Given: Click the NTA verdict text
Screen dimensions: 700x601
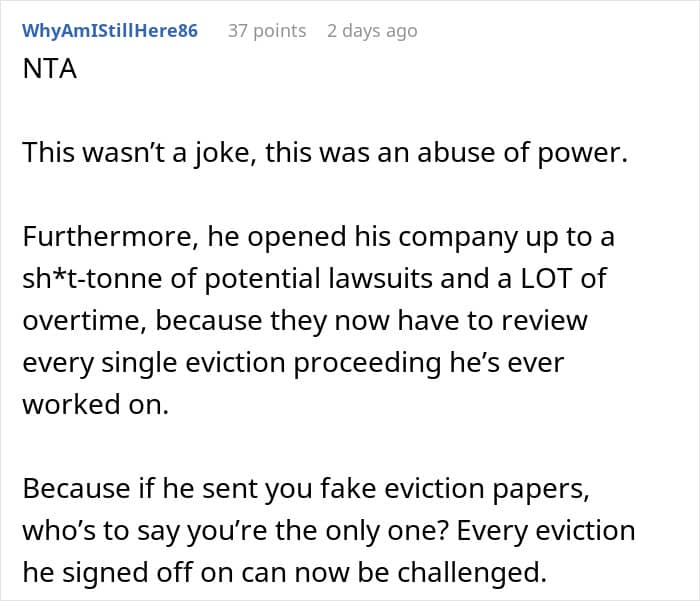Looking at the screenshot, I should click(50, 69).
